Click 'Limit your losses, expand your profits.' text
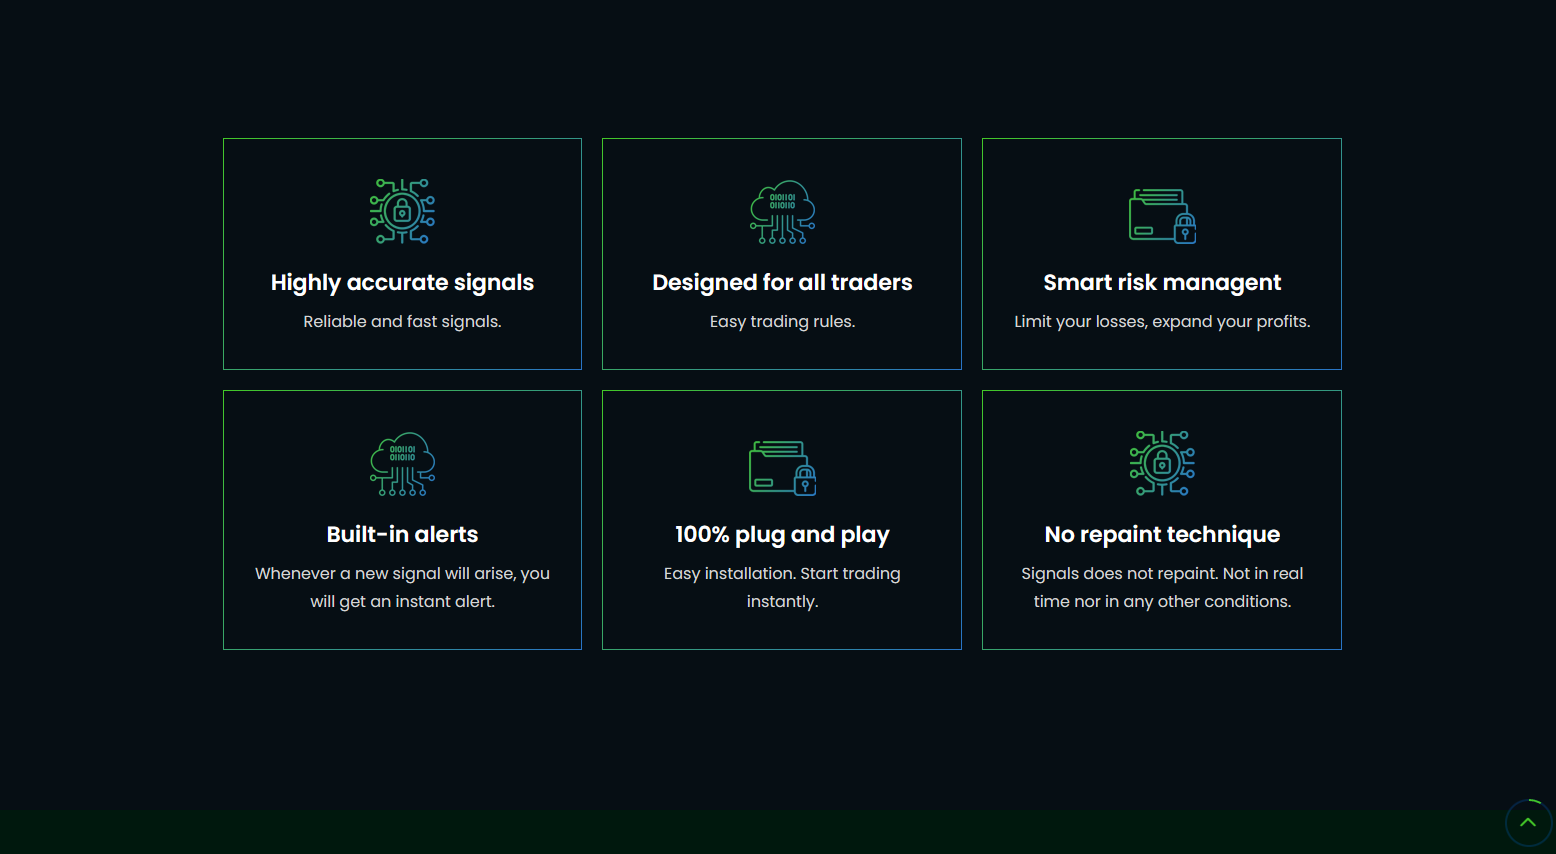This screenshot has height=854, width=1556. [1162, 322]
